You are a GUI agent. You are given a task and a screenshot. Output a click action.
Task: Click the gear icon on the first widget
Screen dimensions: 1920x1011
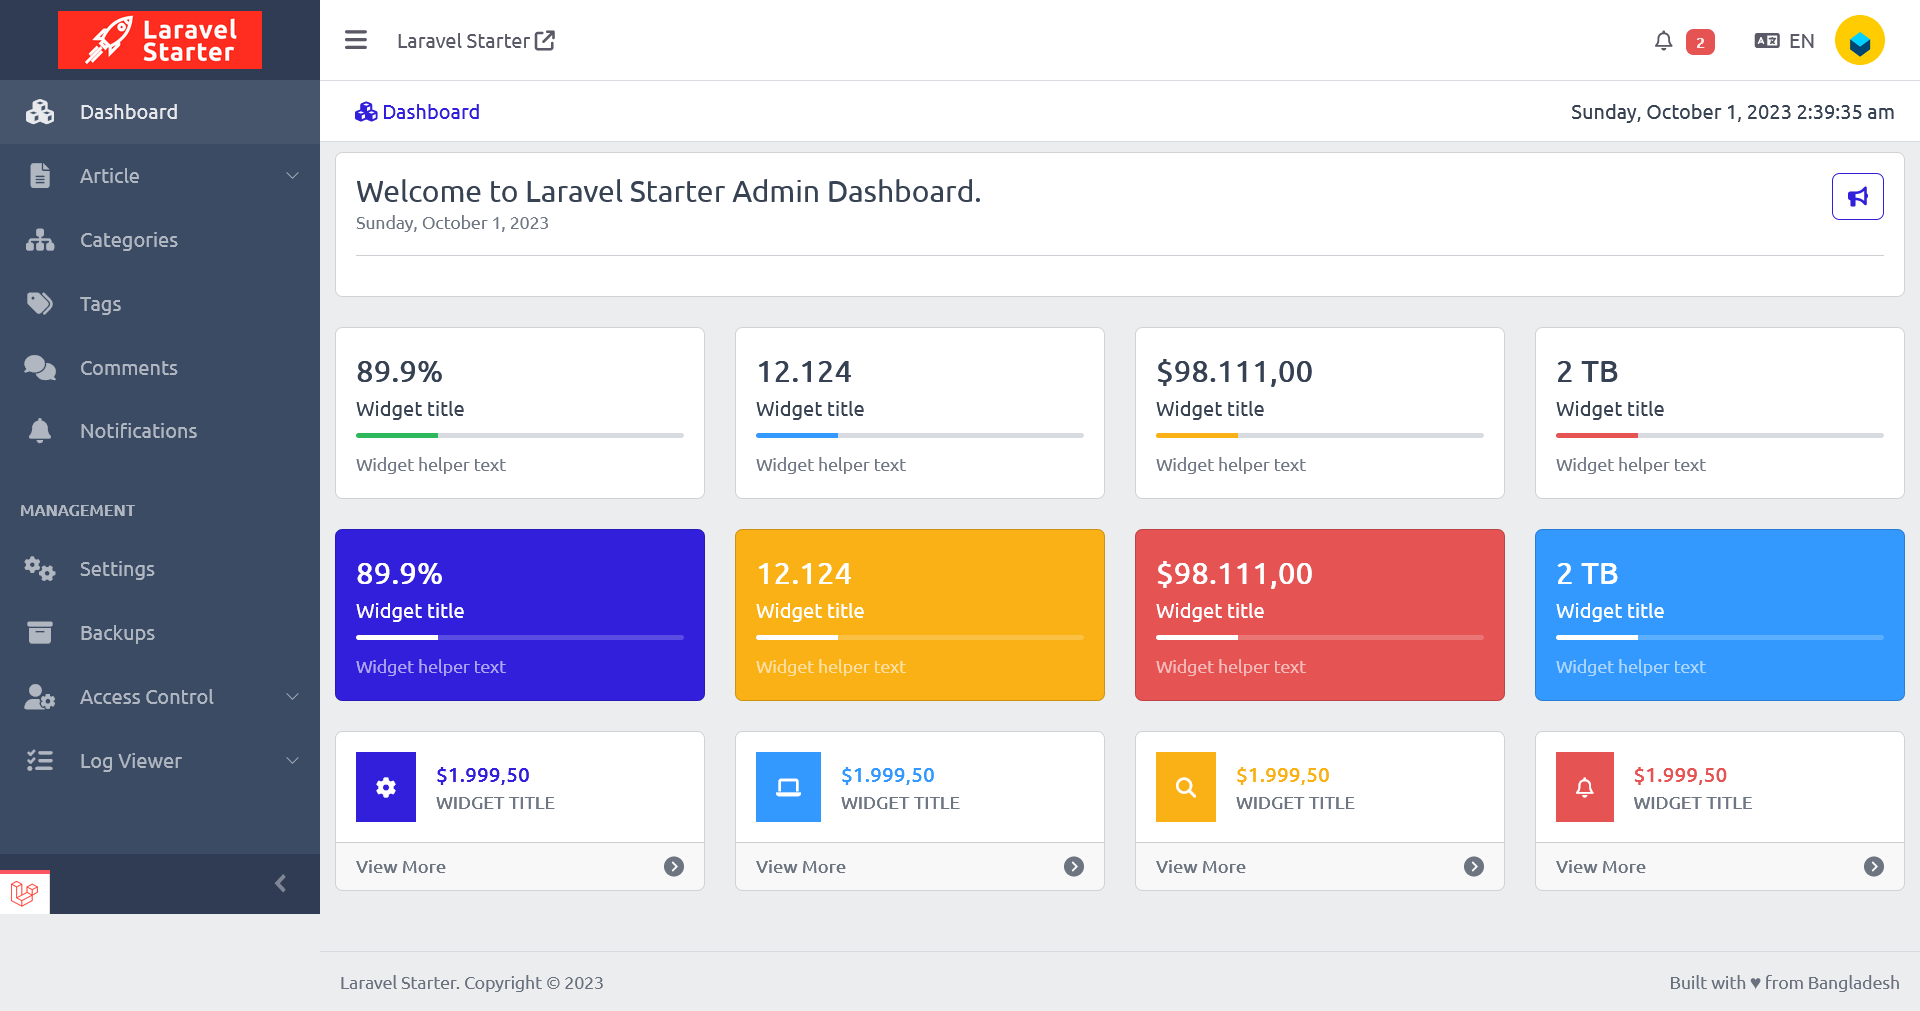(385, 787)
